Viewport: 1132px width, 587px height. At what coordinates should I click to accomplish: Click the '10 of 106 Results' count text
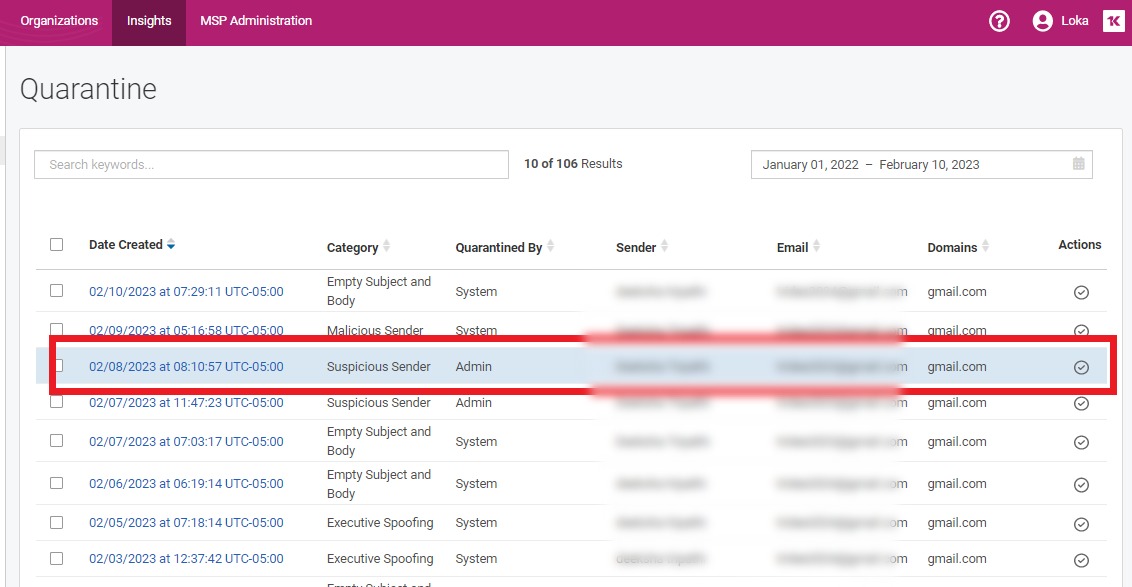click(x=573, y=164)
